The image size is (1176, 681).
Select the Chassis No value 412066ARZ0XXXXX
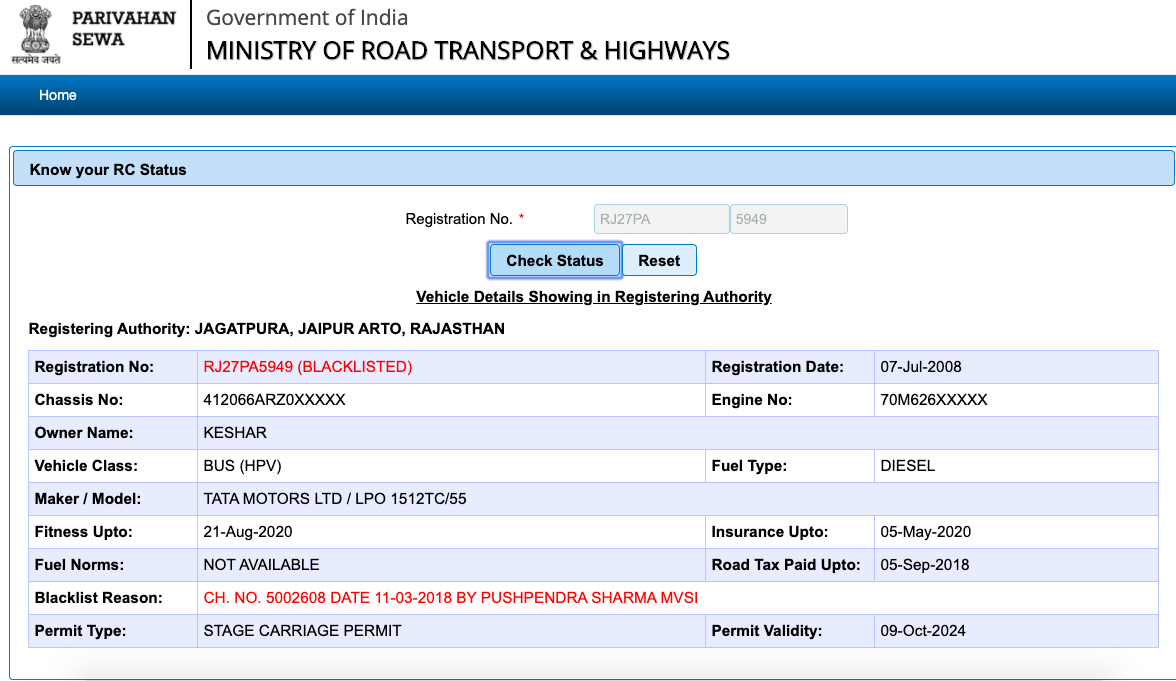(274, 400)
